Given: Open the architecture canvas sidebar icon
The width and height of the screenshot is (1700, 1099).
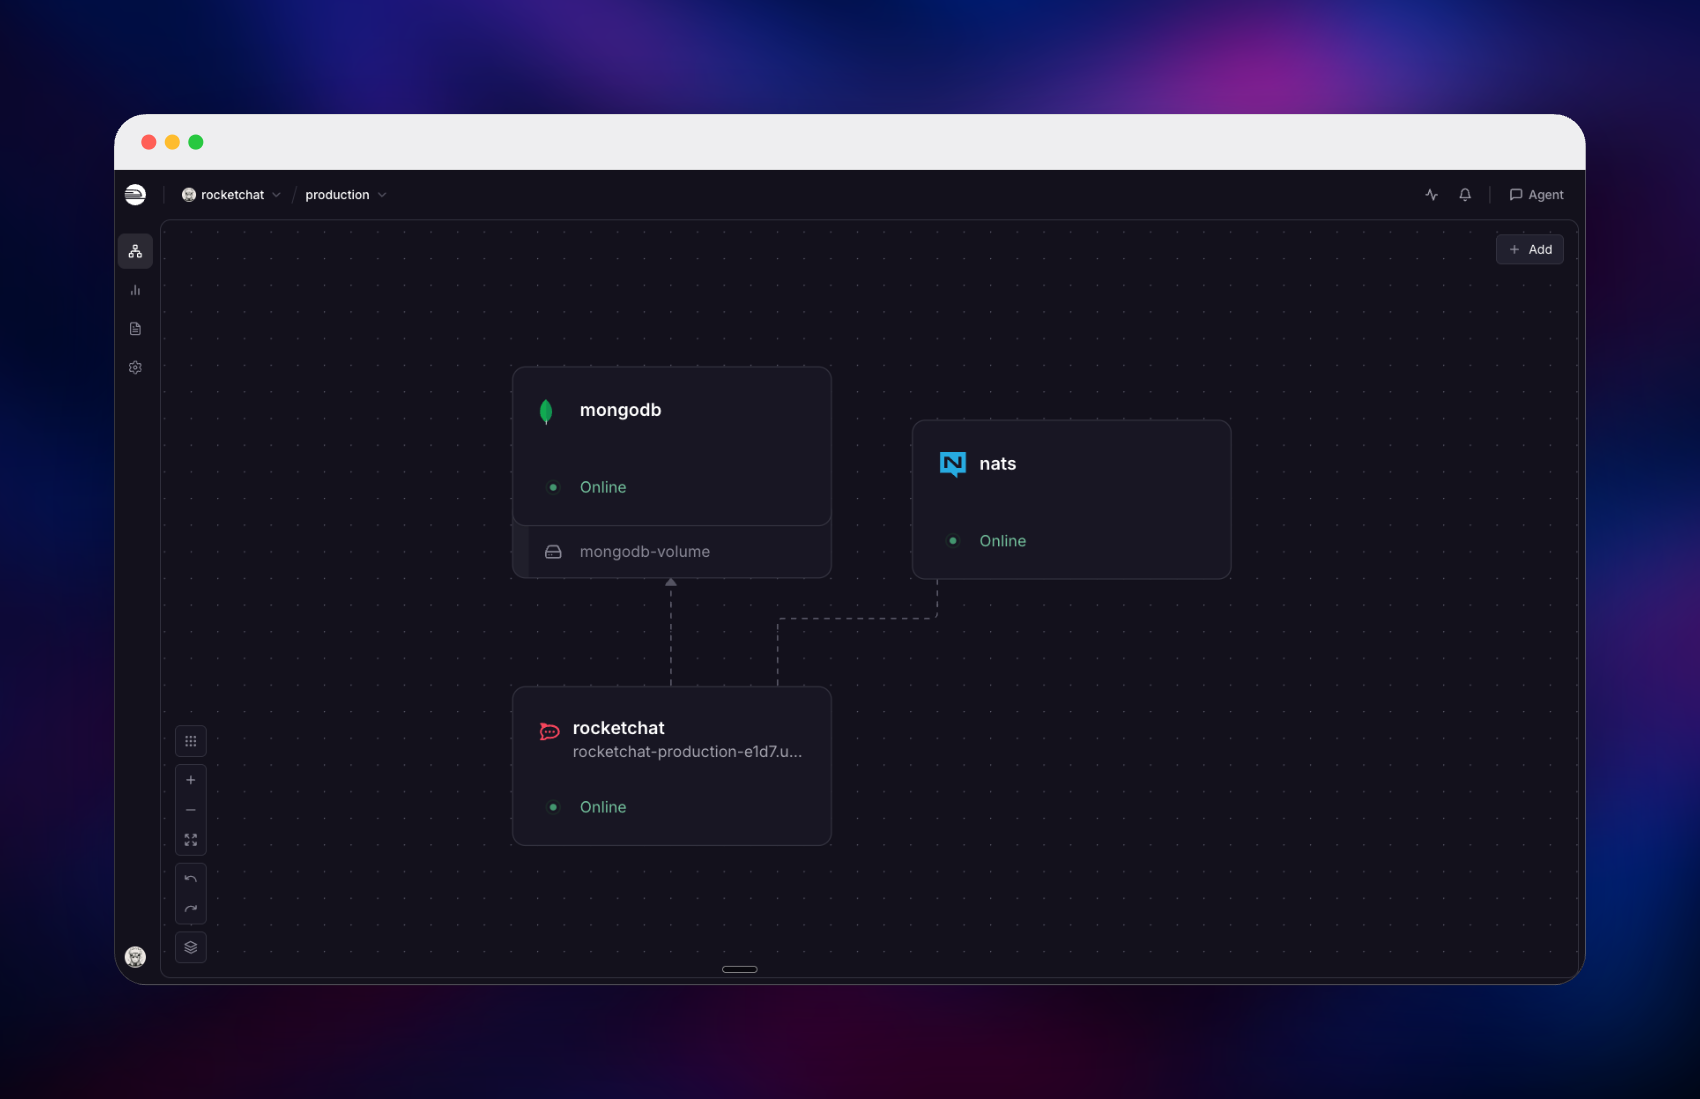Looking at the screenshot, I should (135, 251).
